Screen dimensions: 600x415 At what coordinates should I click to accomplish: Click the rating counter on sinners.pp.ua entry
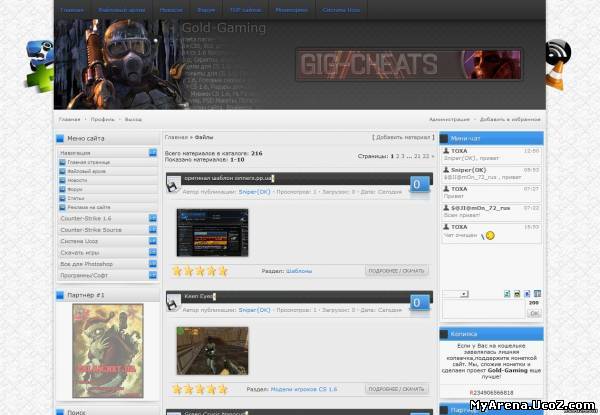tap(419, 184)
